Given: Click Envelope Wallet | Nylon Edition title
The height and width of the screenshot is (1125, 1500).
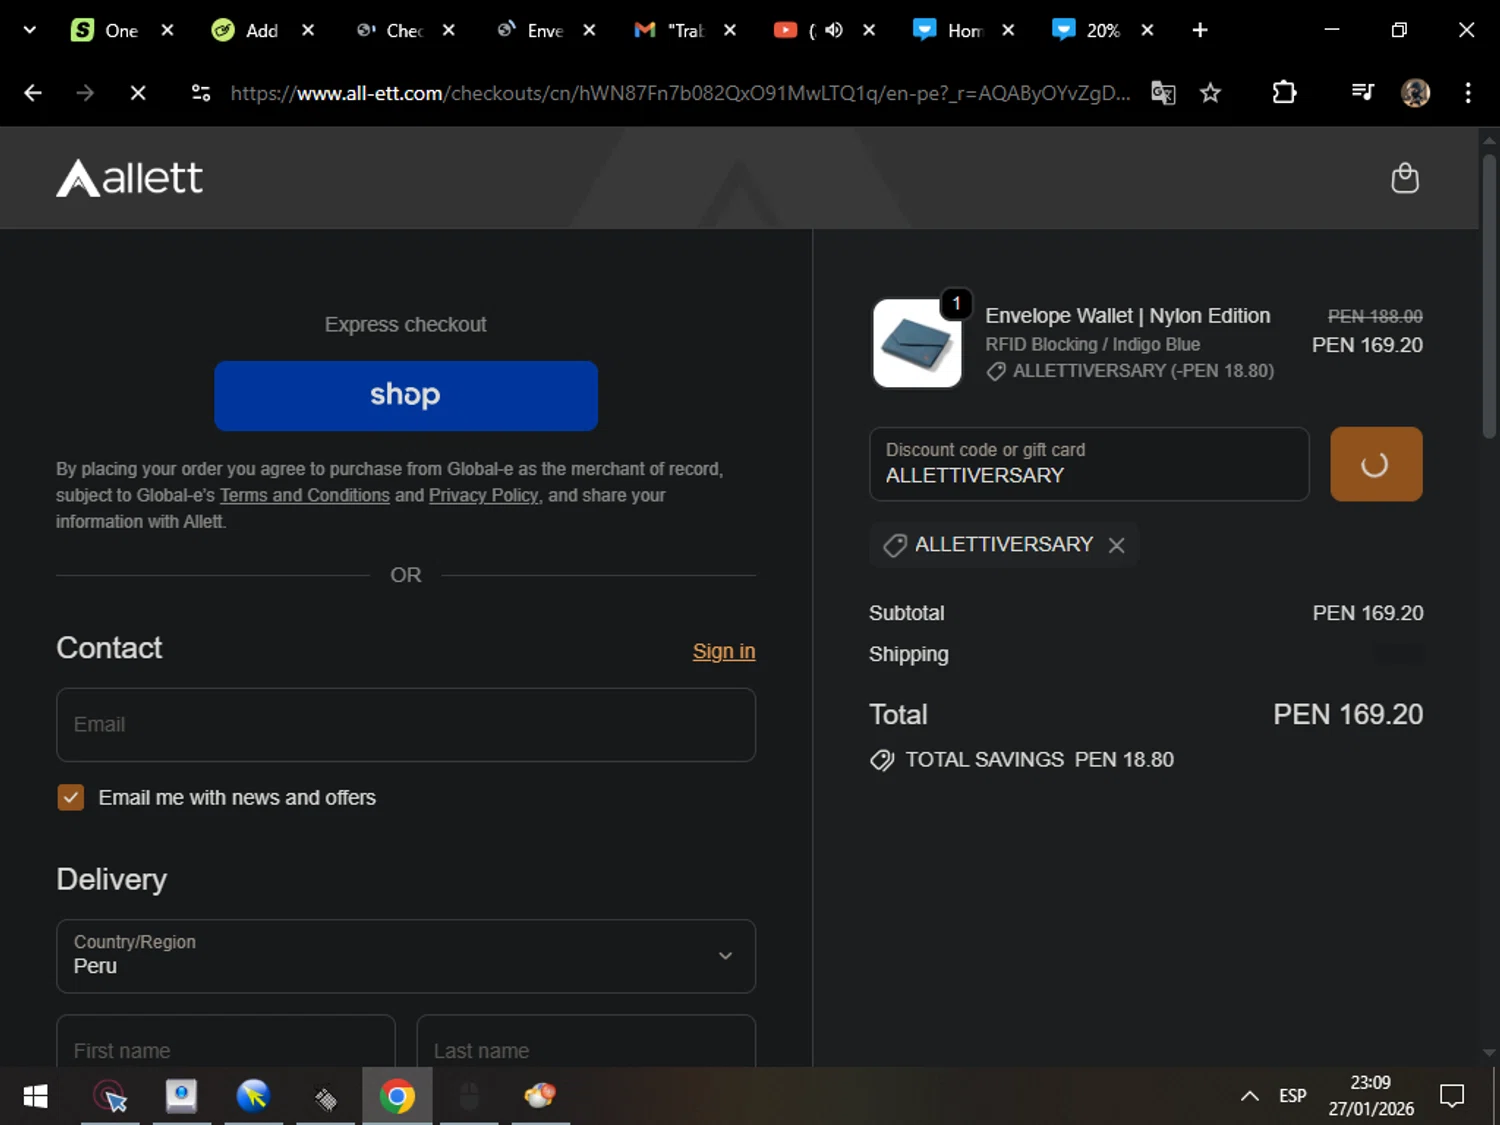Looking at the screenshot, I should [x=1128, y=316].
